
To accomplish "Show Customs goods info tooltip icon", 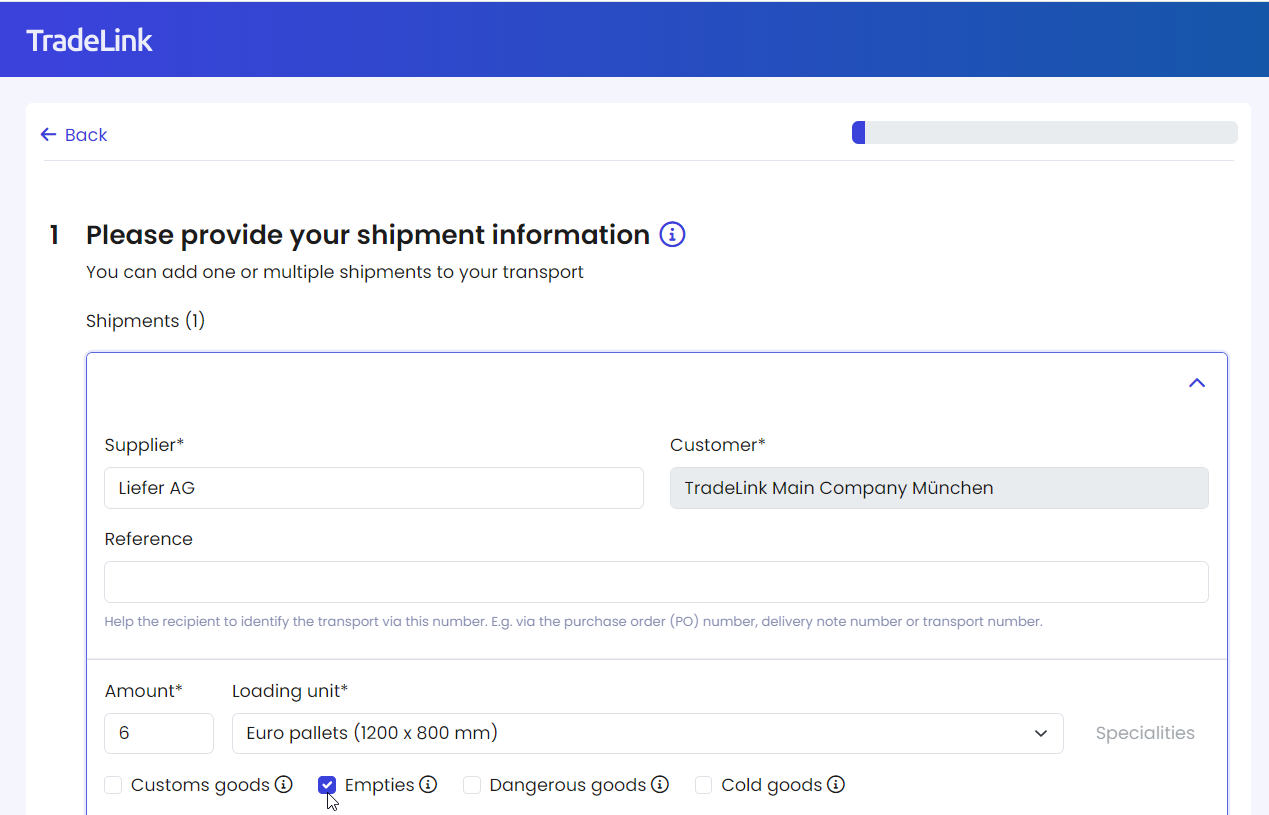I will (x=284, y=785).
